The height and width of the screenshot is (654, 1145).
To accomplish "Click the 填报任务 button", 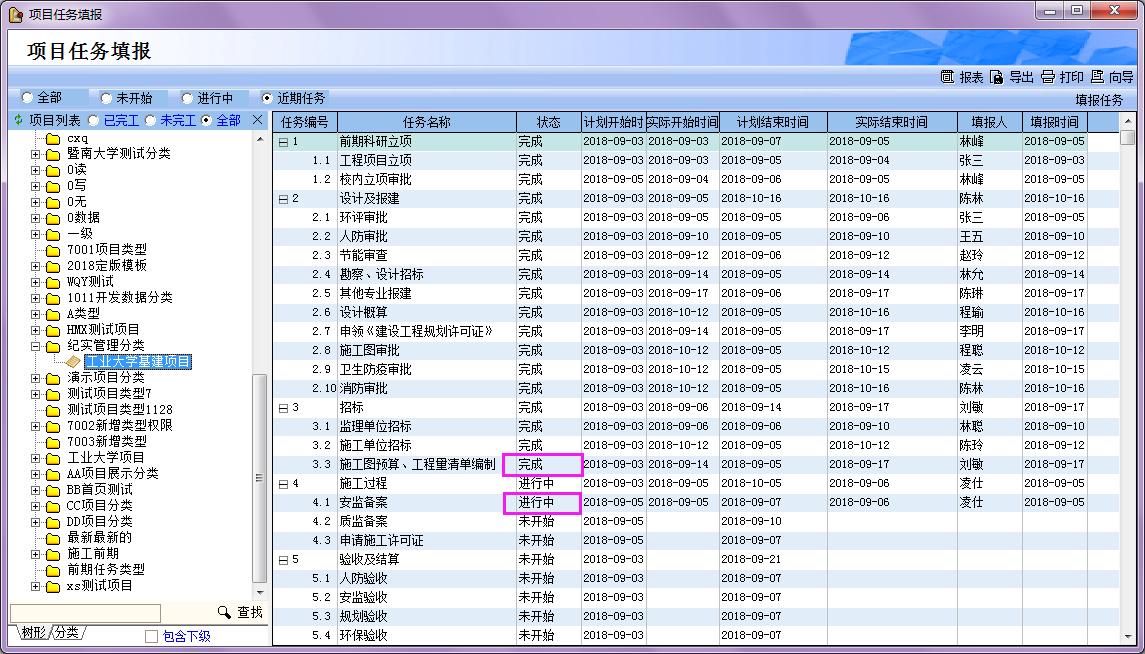I will point(1099,100).
